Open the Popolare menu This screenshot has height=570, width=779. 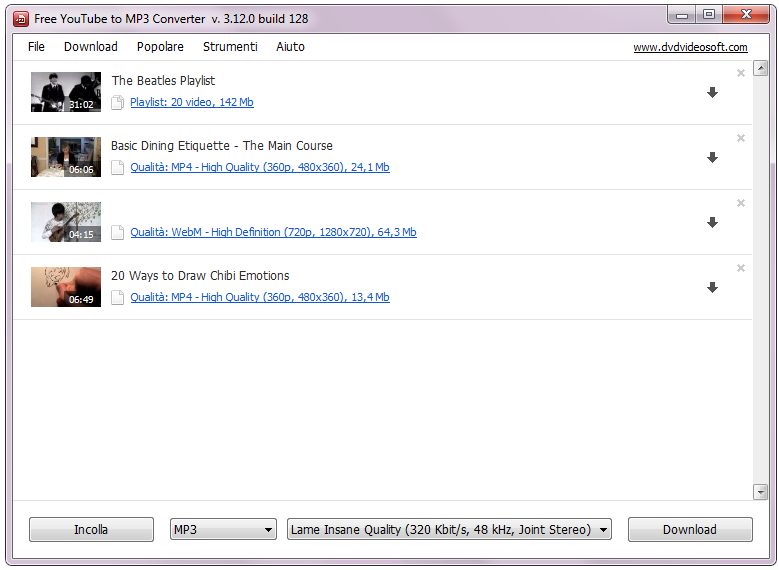tap(160, 47)
